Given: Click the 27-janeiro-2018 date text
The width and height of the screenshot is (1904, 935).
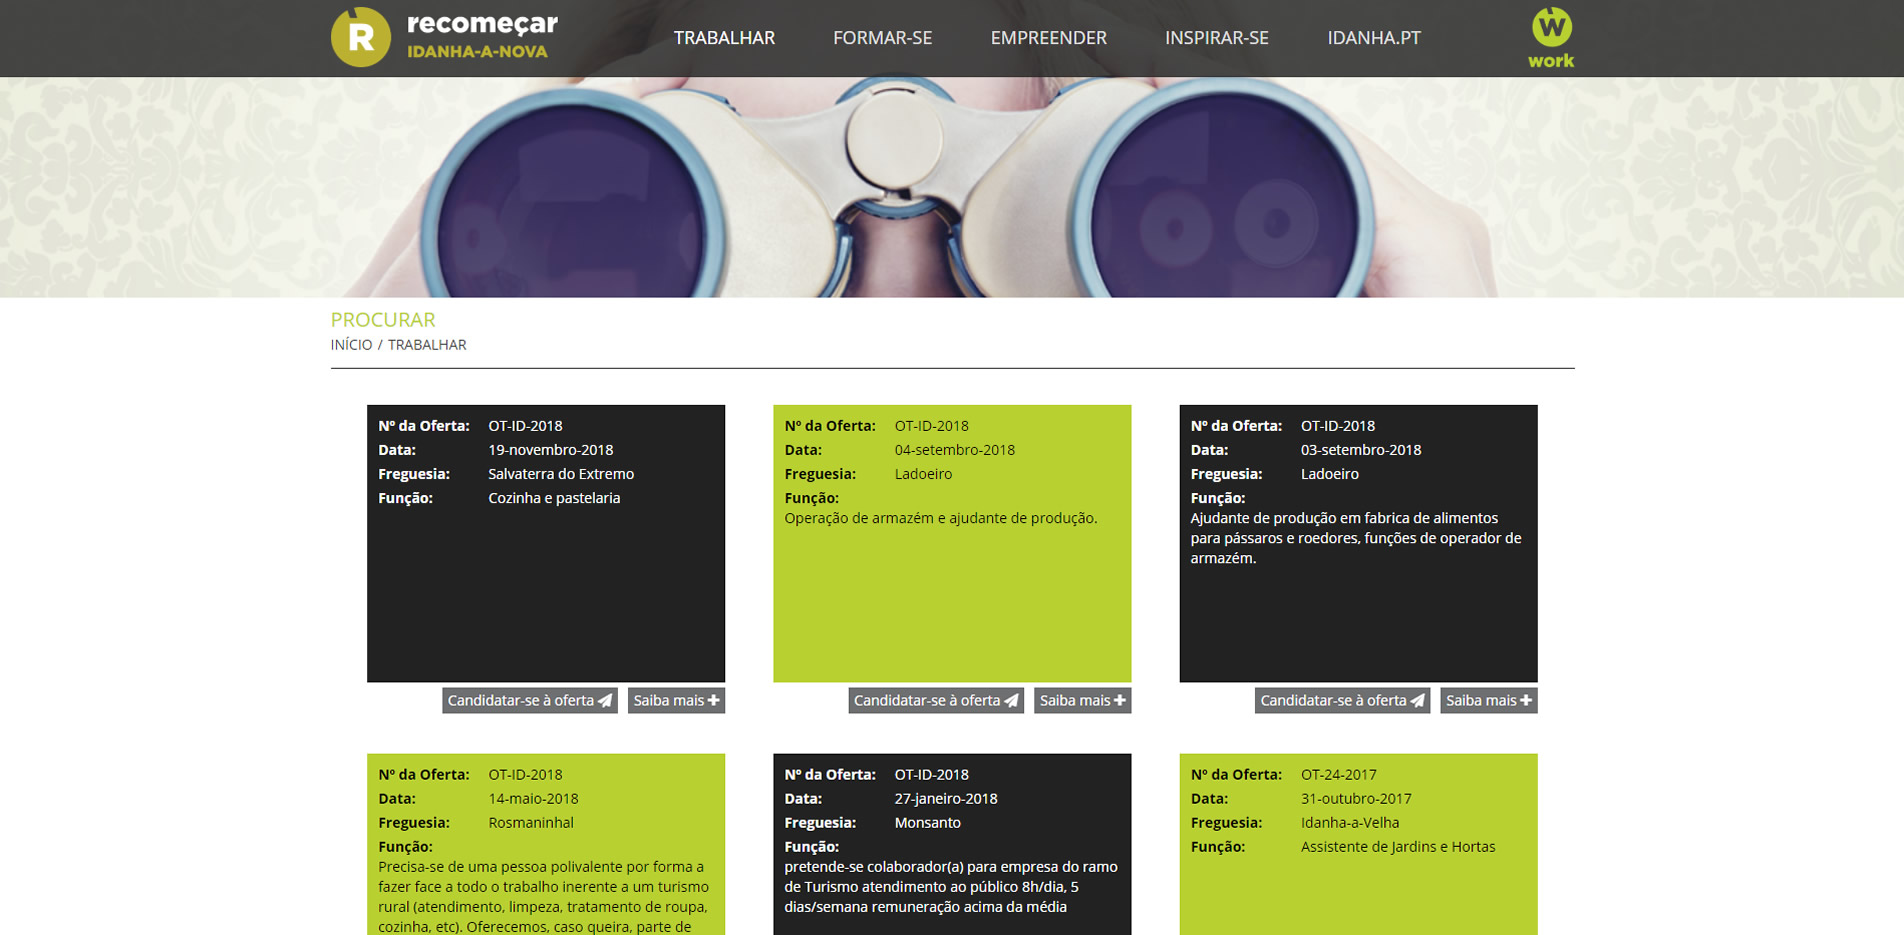Looking at the screenshot, I should [946, 799].
